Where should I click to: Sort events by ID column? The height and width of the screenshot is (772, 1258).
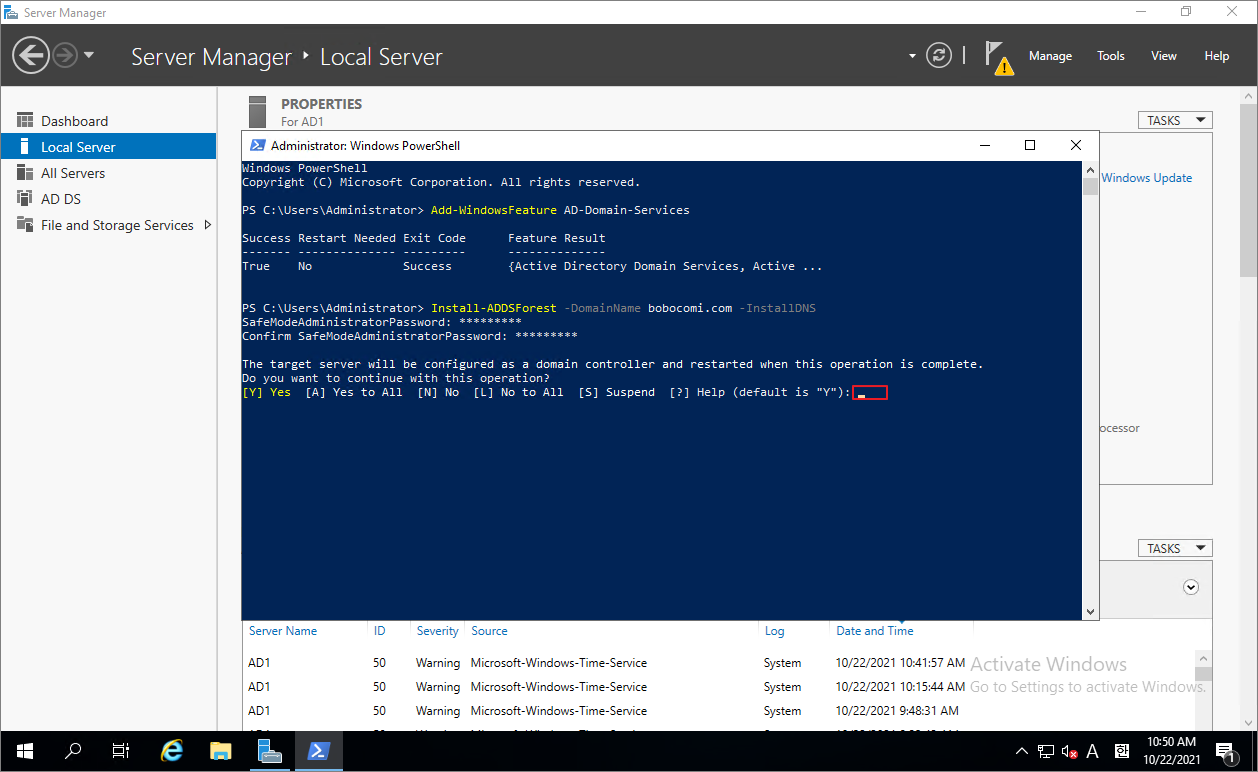(380, 631)
